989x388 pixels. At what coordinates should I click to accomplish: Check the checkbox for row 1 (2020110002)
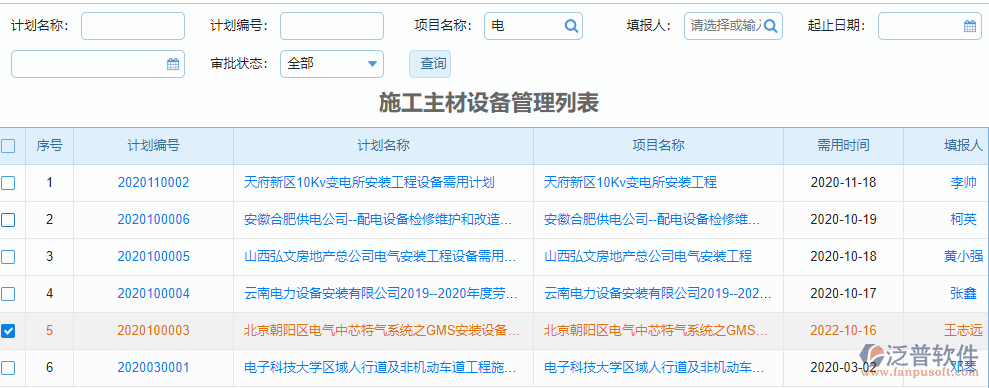point(8,183)
